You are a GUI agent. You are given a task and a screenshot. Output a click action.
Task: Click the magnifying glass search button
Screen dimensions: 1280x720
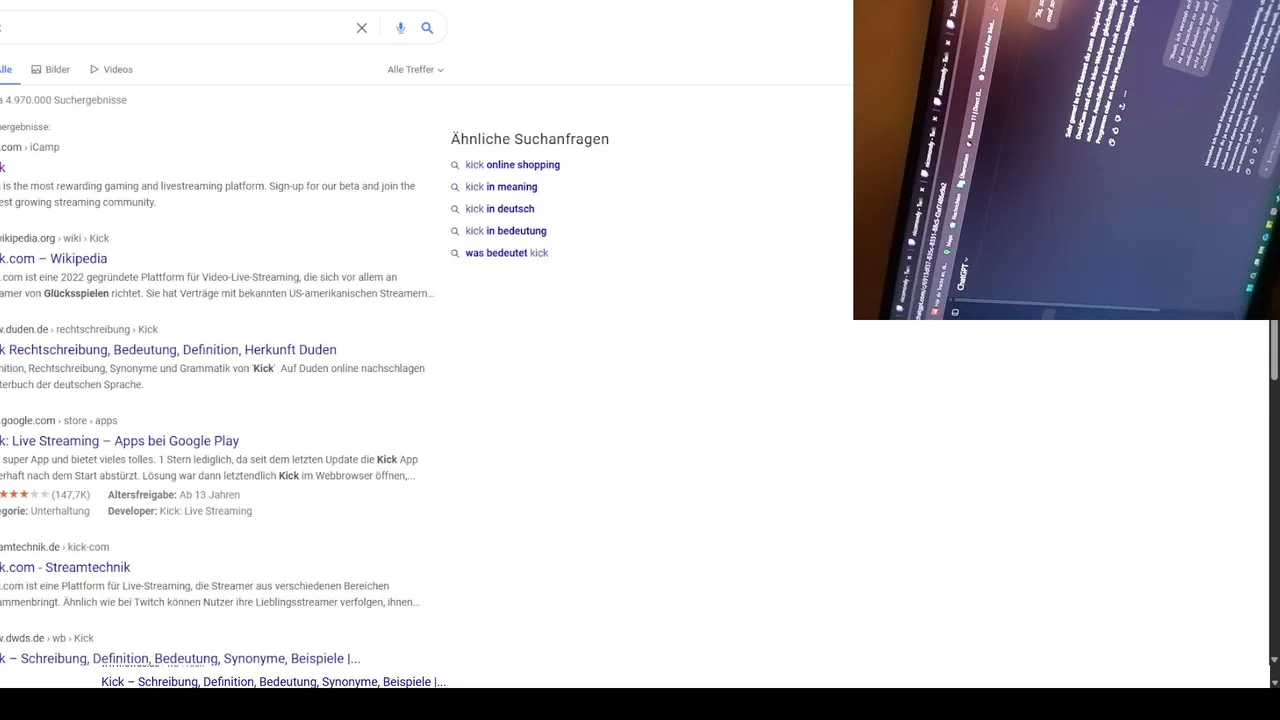point(427,28)
